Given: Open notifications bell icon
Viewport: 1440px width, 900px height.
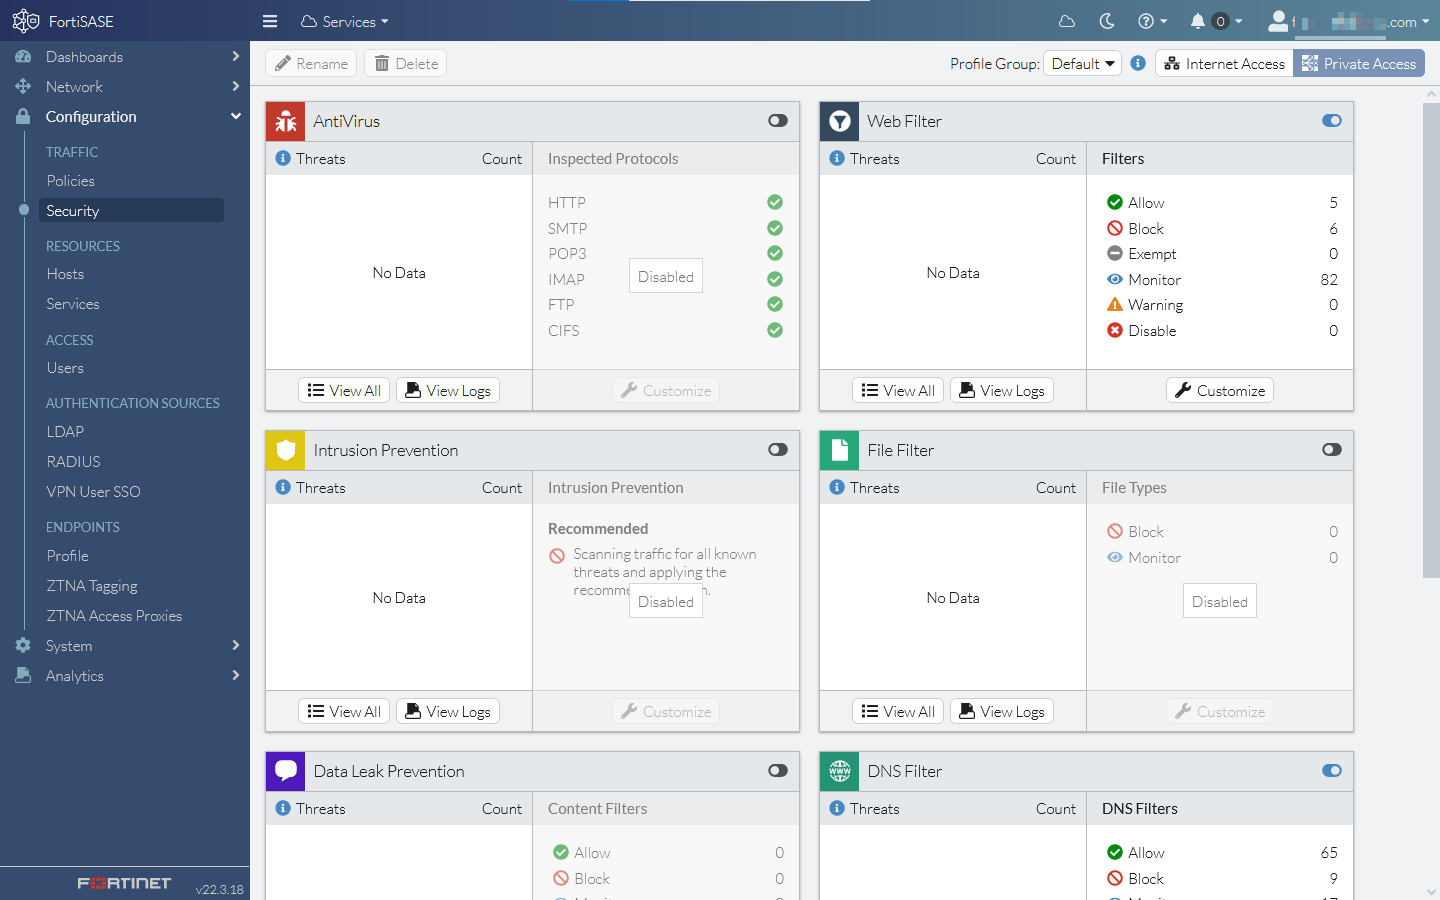Looking at the screenshot, I should click(x=1198, y=21).
